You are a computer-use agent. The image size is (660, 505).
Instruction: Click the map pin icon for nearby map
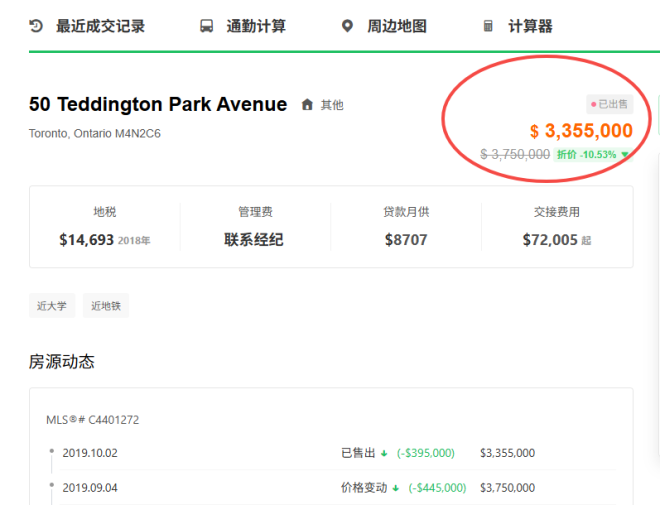[347, 26]
